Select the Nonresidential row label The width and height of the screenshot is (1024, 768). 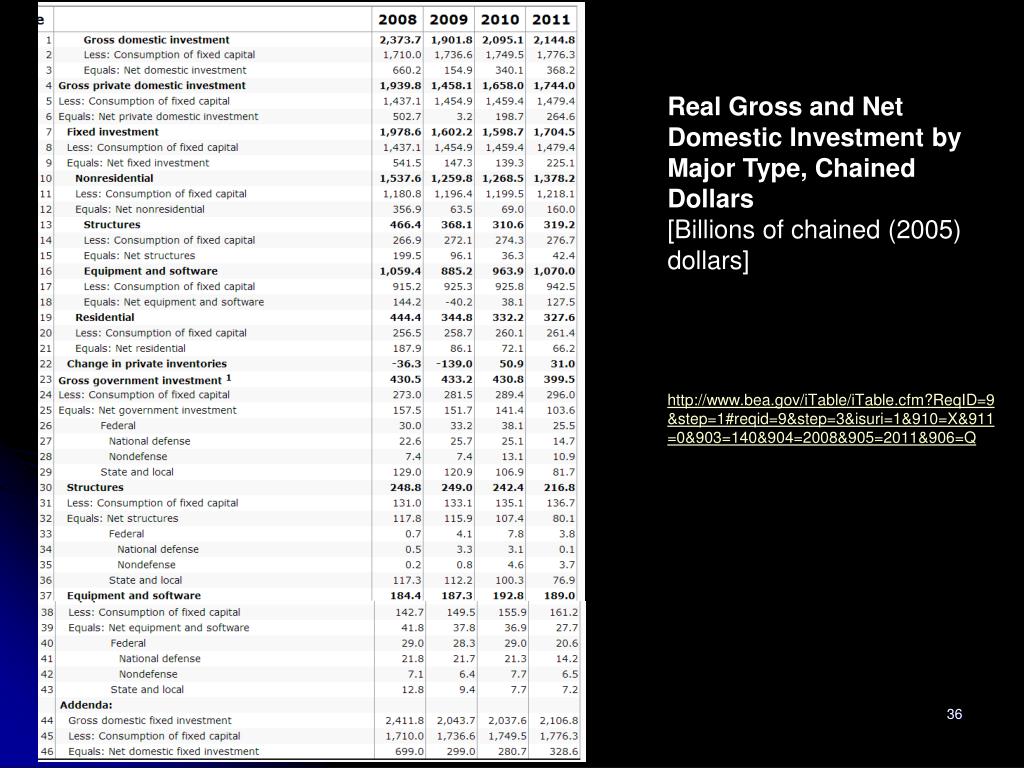tap(114, 178)
